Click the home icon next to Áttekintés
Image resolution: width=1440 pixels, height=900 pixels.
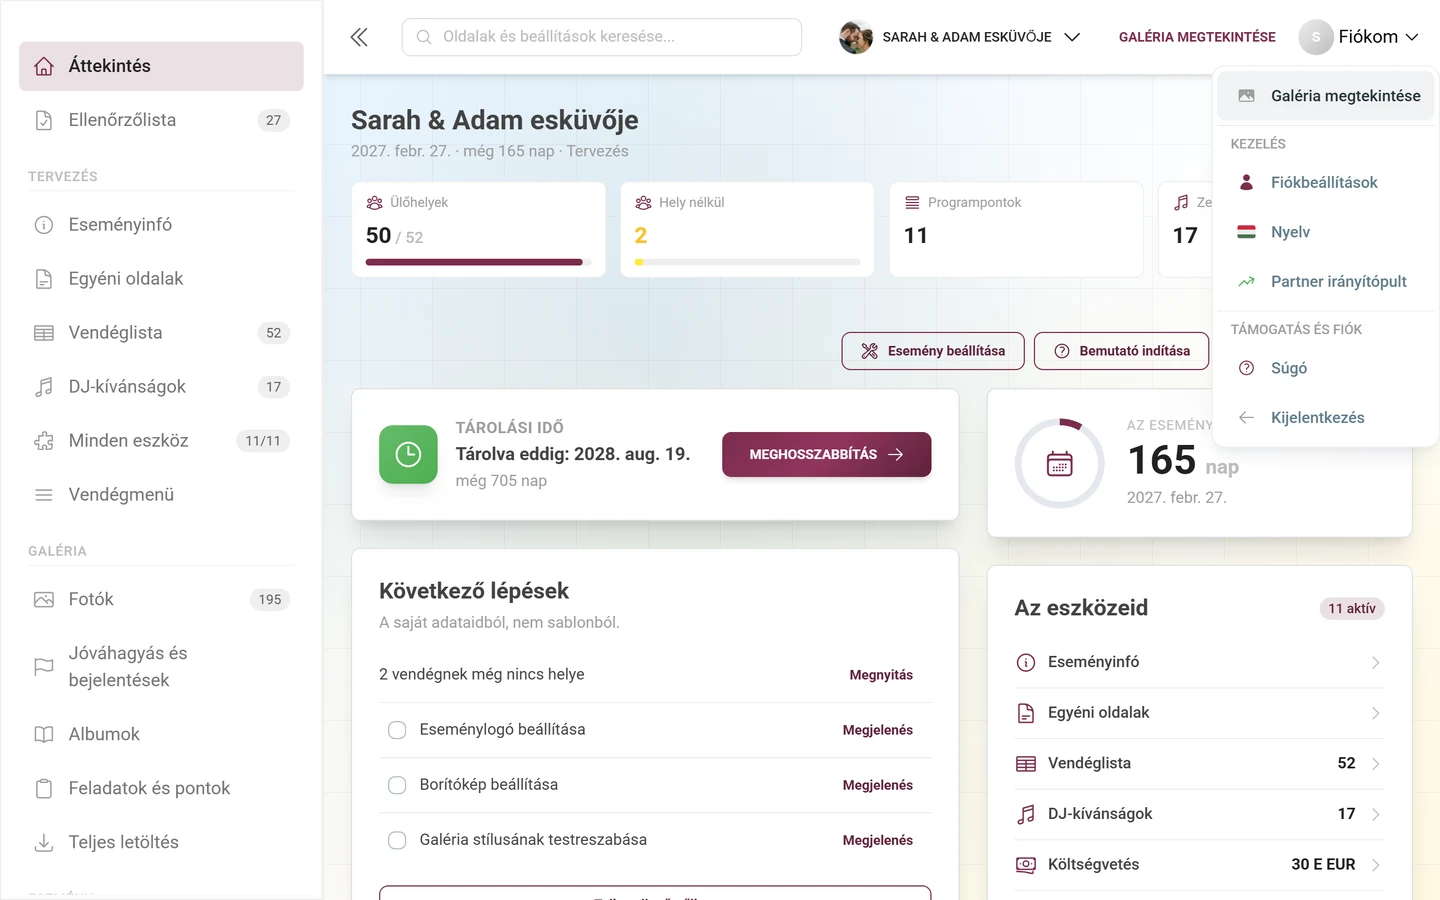[44, 66]
